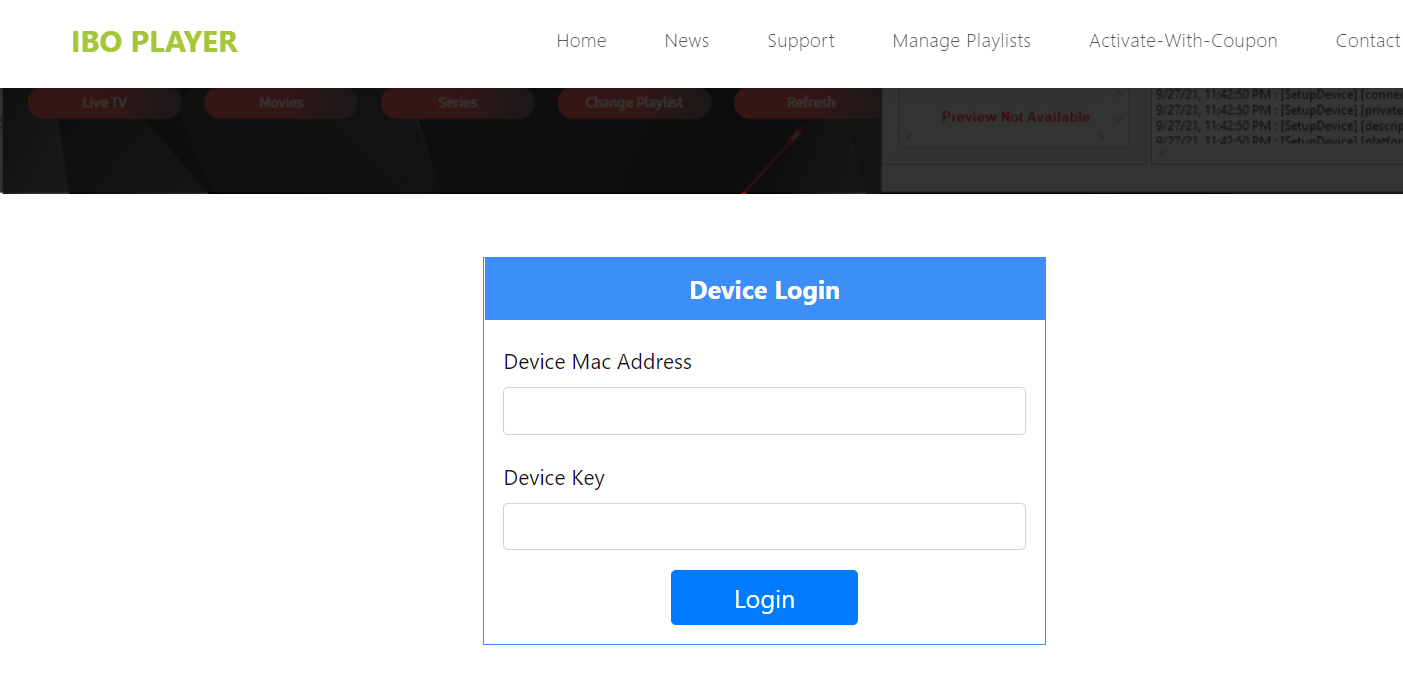Open the Contact nav link
This screenshot has width=1403, height=682.
(1367, 41)
